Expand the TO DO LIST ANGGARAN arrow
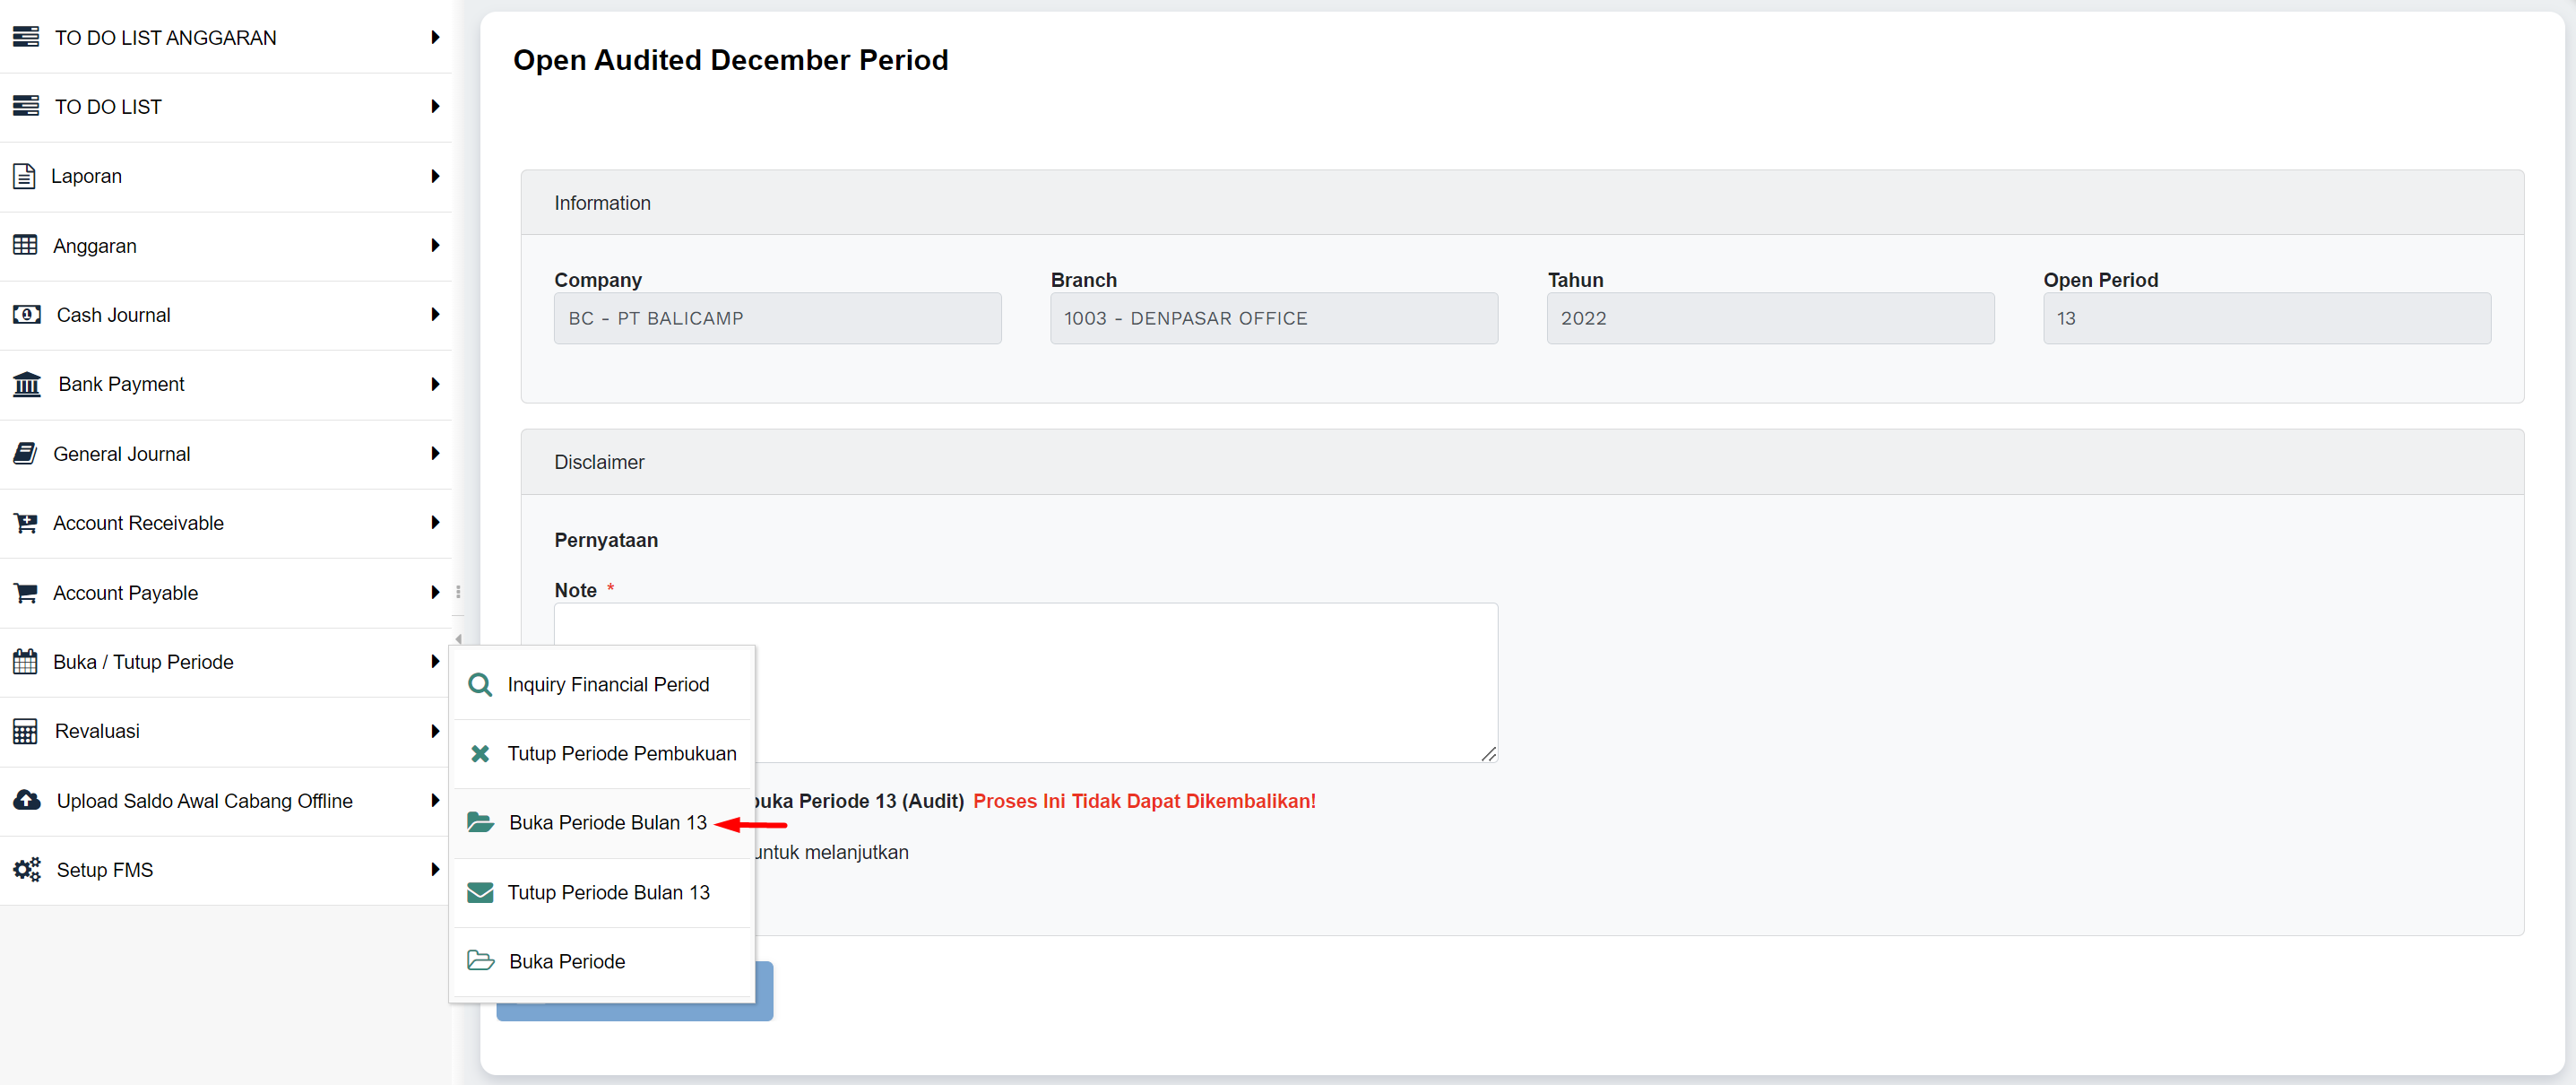This screenshot has width=2576, height=1085. click(x=435, y=38)
